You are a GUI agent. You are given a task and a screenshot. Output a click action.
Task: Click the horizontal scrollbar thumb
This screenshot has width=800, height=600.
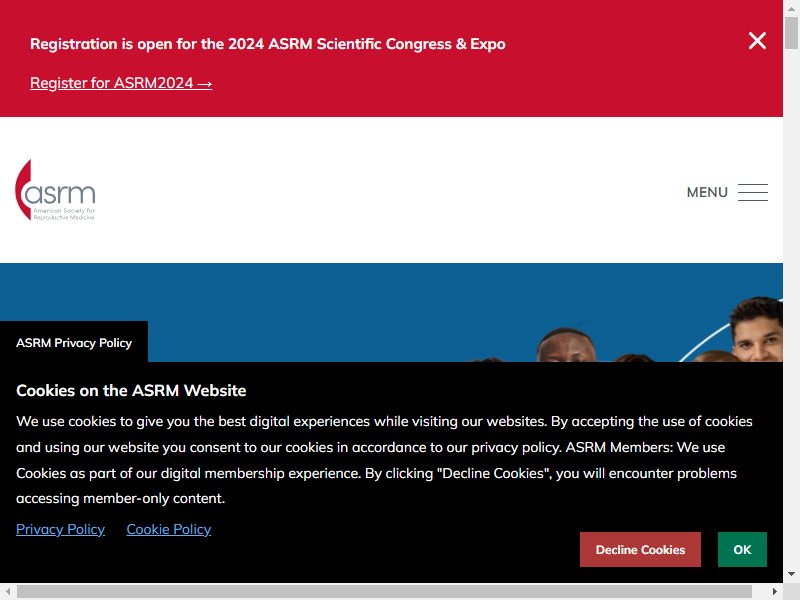coord(384,592)
